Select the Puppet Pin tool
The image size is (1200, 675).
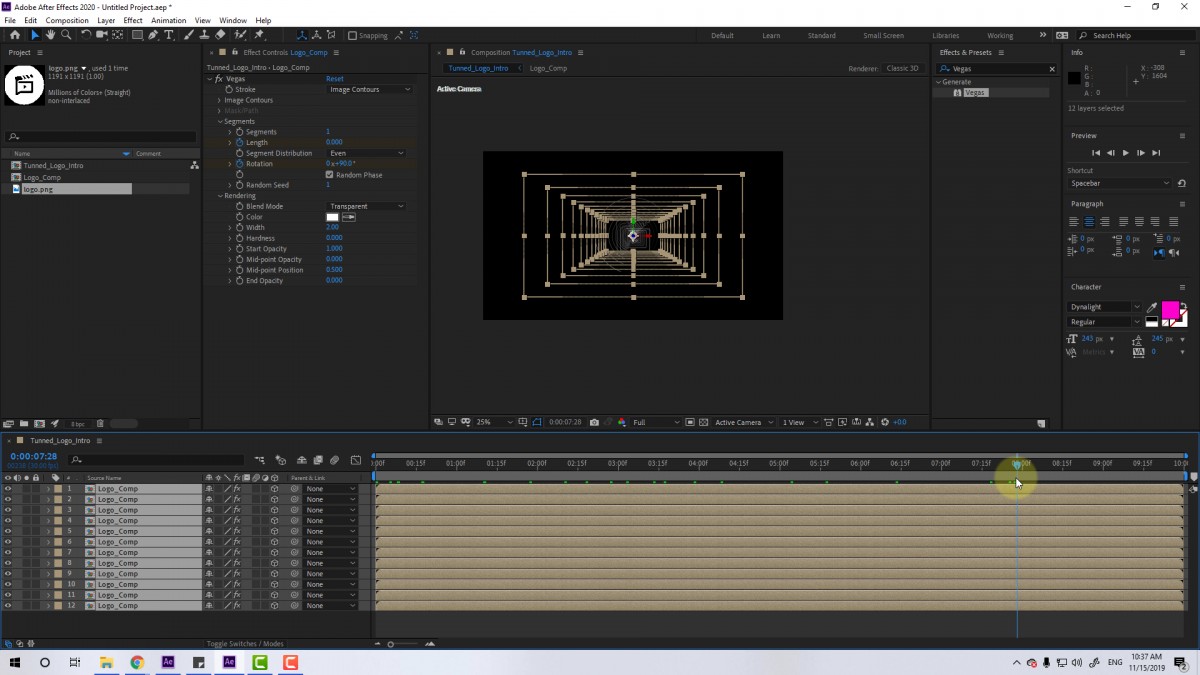(x=259, y=35)
